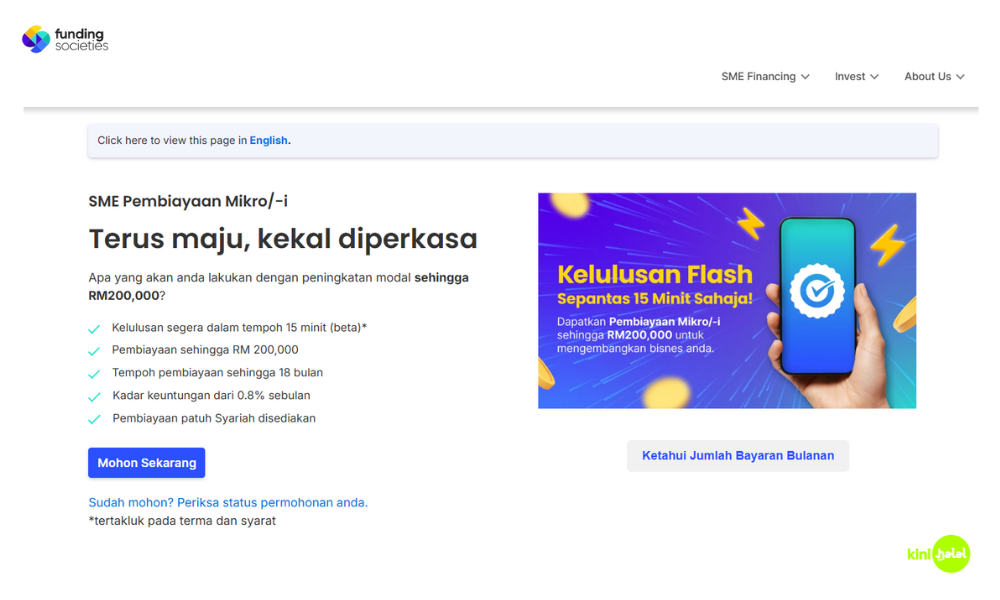The image size is (1000, 600).
Task: Expand the Invest dropdown arrow
Action: pyautogui.click(x=874, y=77)
